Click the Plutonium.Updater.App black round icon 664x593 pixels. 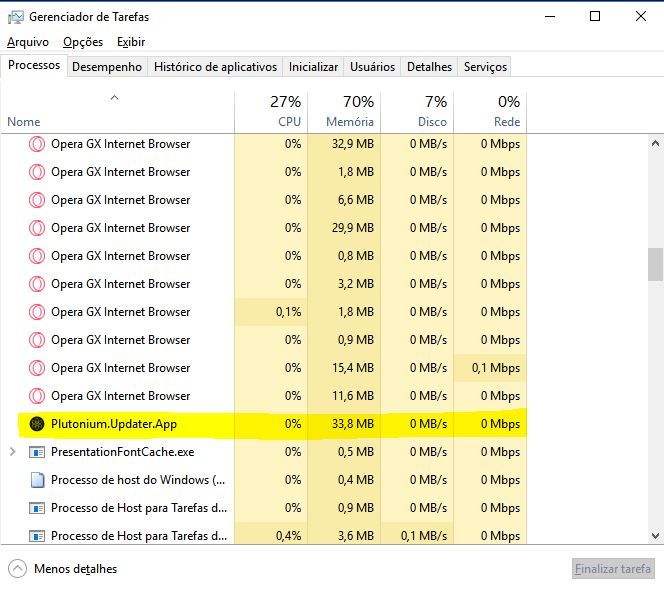click(x=37, y=424)
